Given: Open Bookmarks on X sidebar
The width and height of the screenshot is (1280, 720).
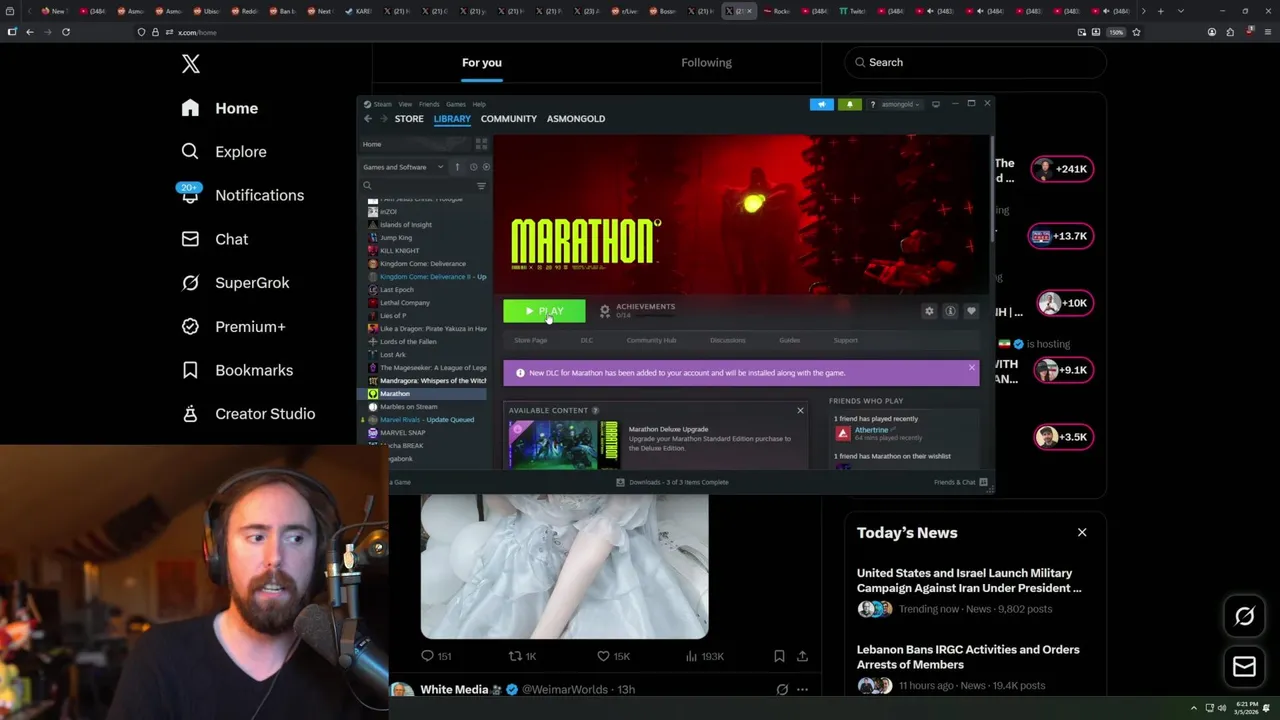Looking at the screenshot, I should (x=237, y=370).
